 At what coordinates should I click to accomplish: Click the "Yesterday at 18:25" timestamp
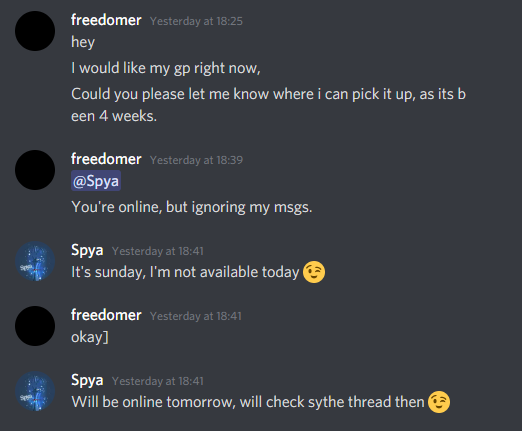coord(196,21)
